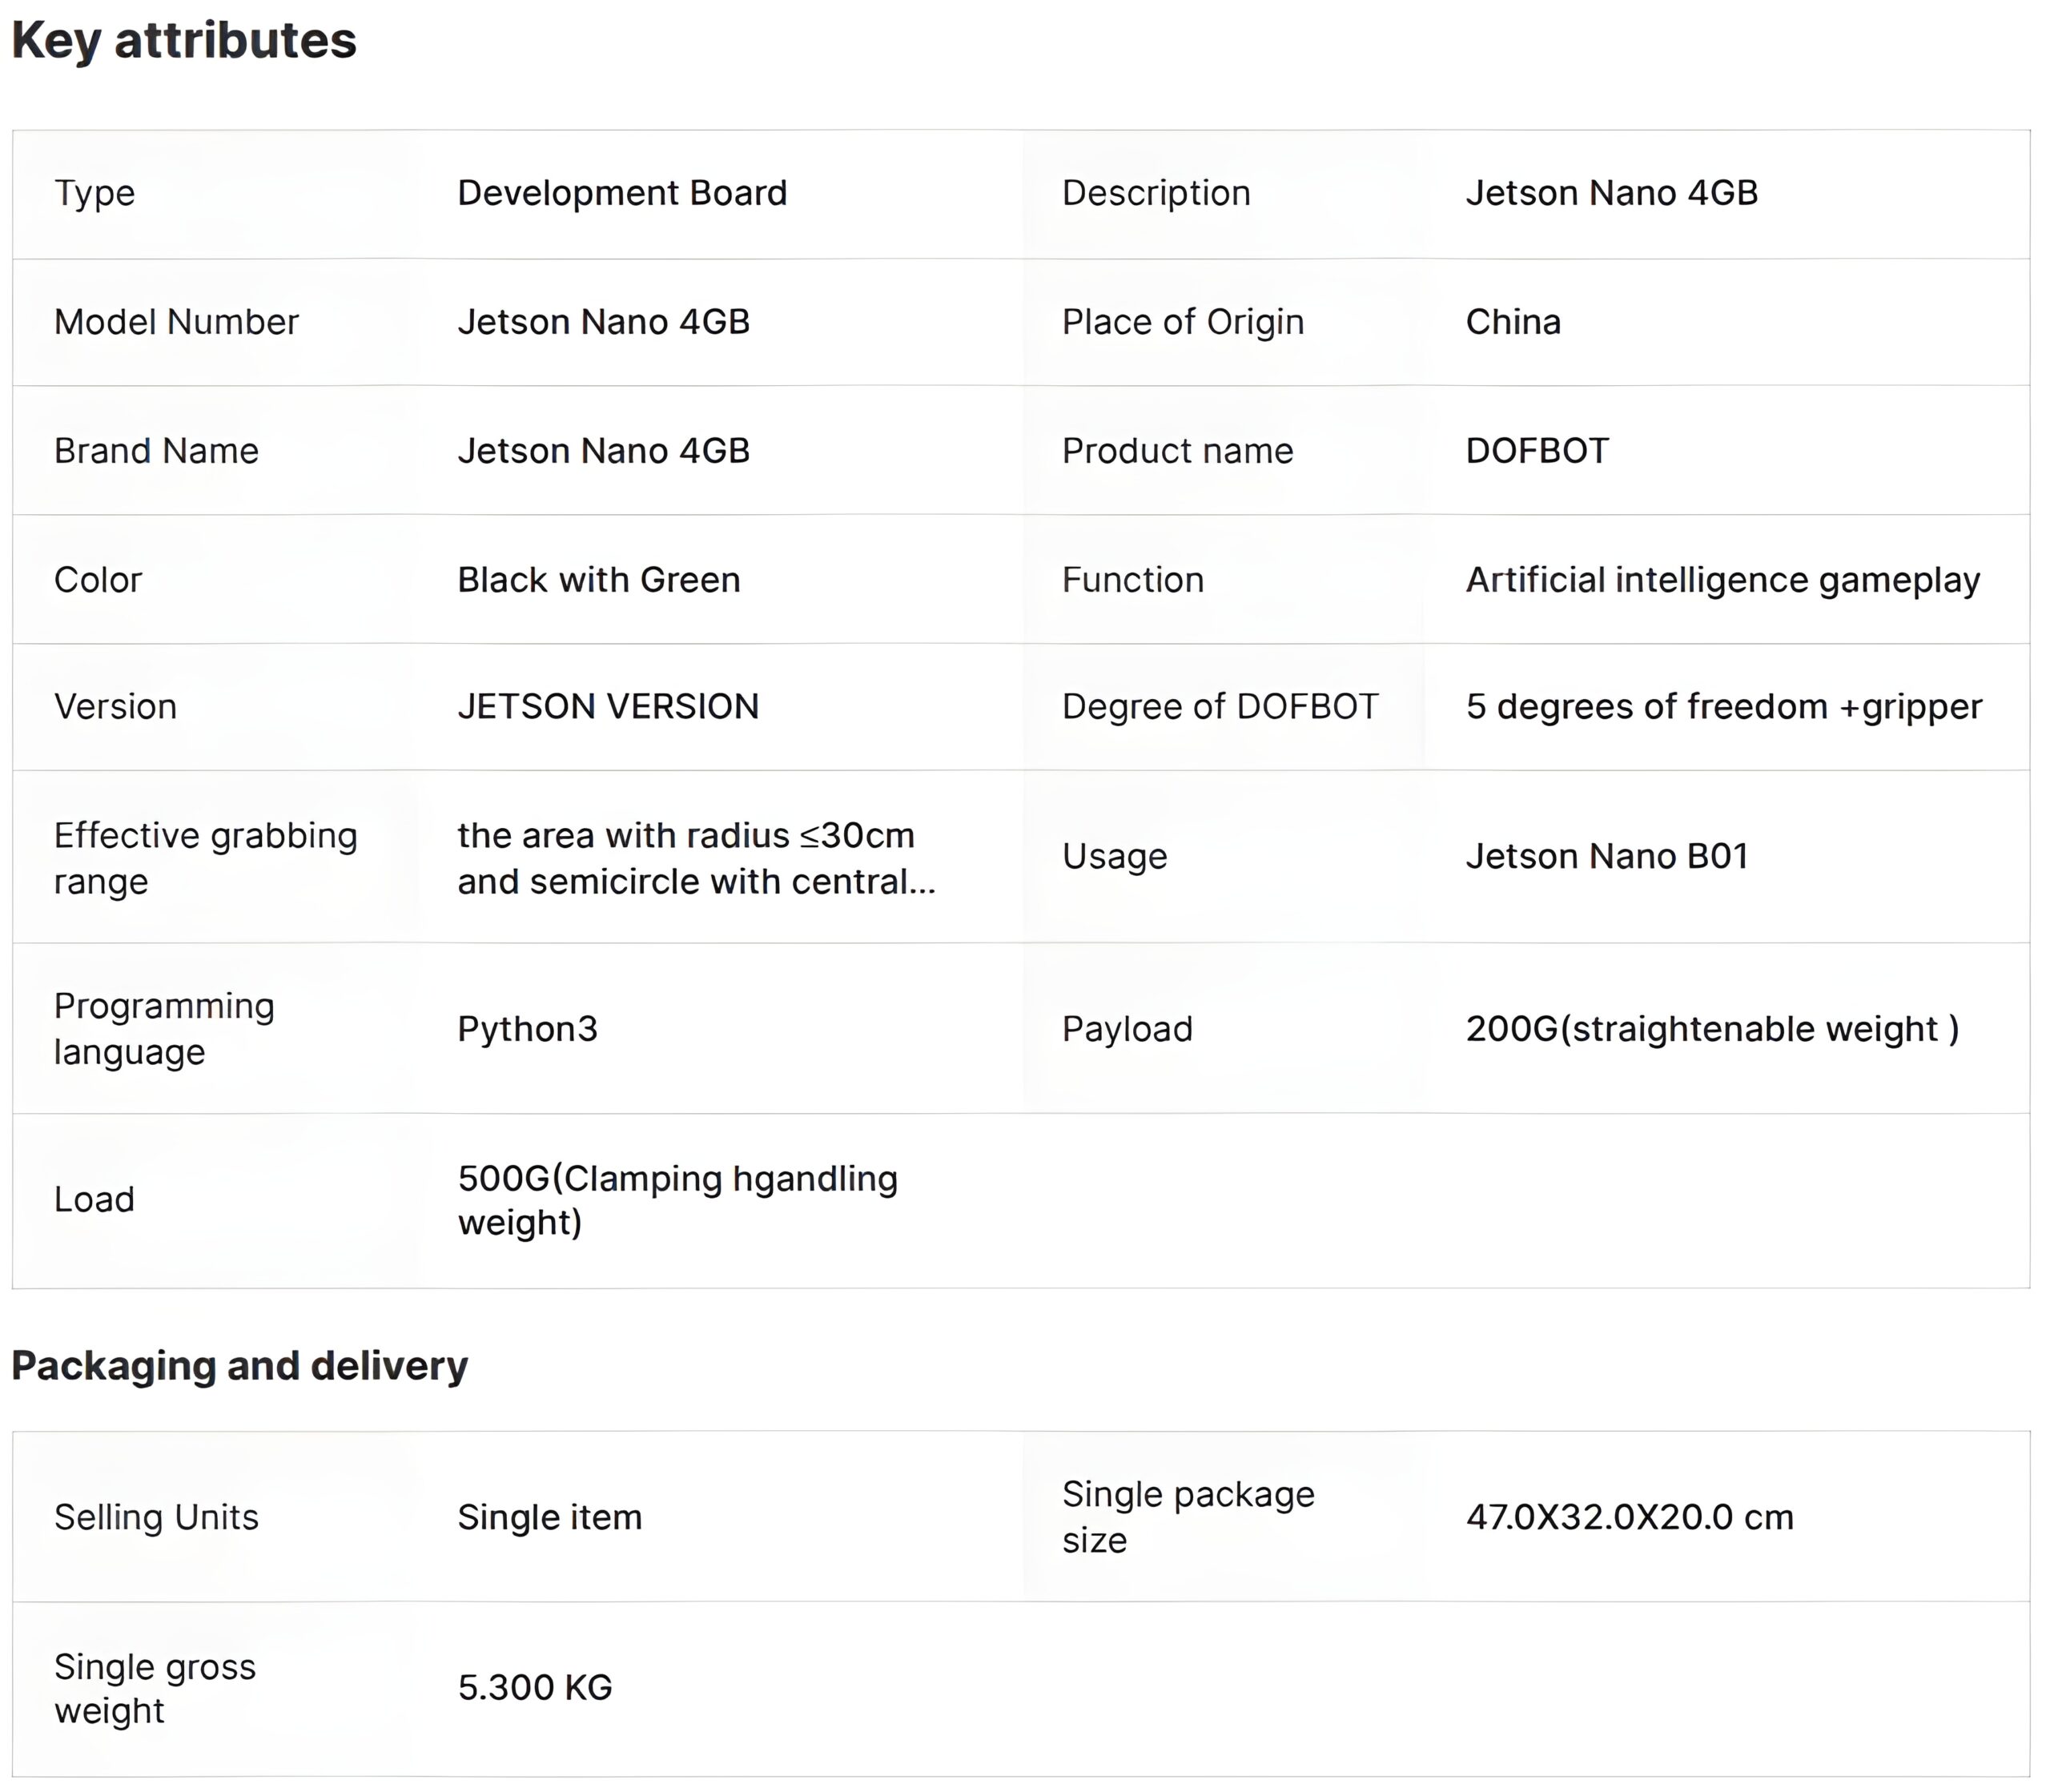Click the 'Single package size' label

coord(1188,1517)
